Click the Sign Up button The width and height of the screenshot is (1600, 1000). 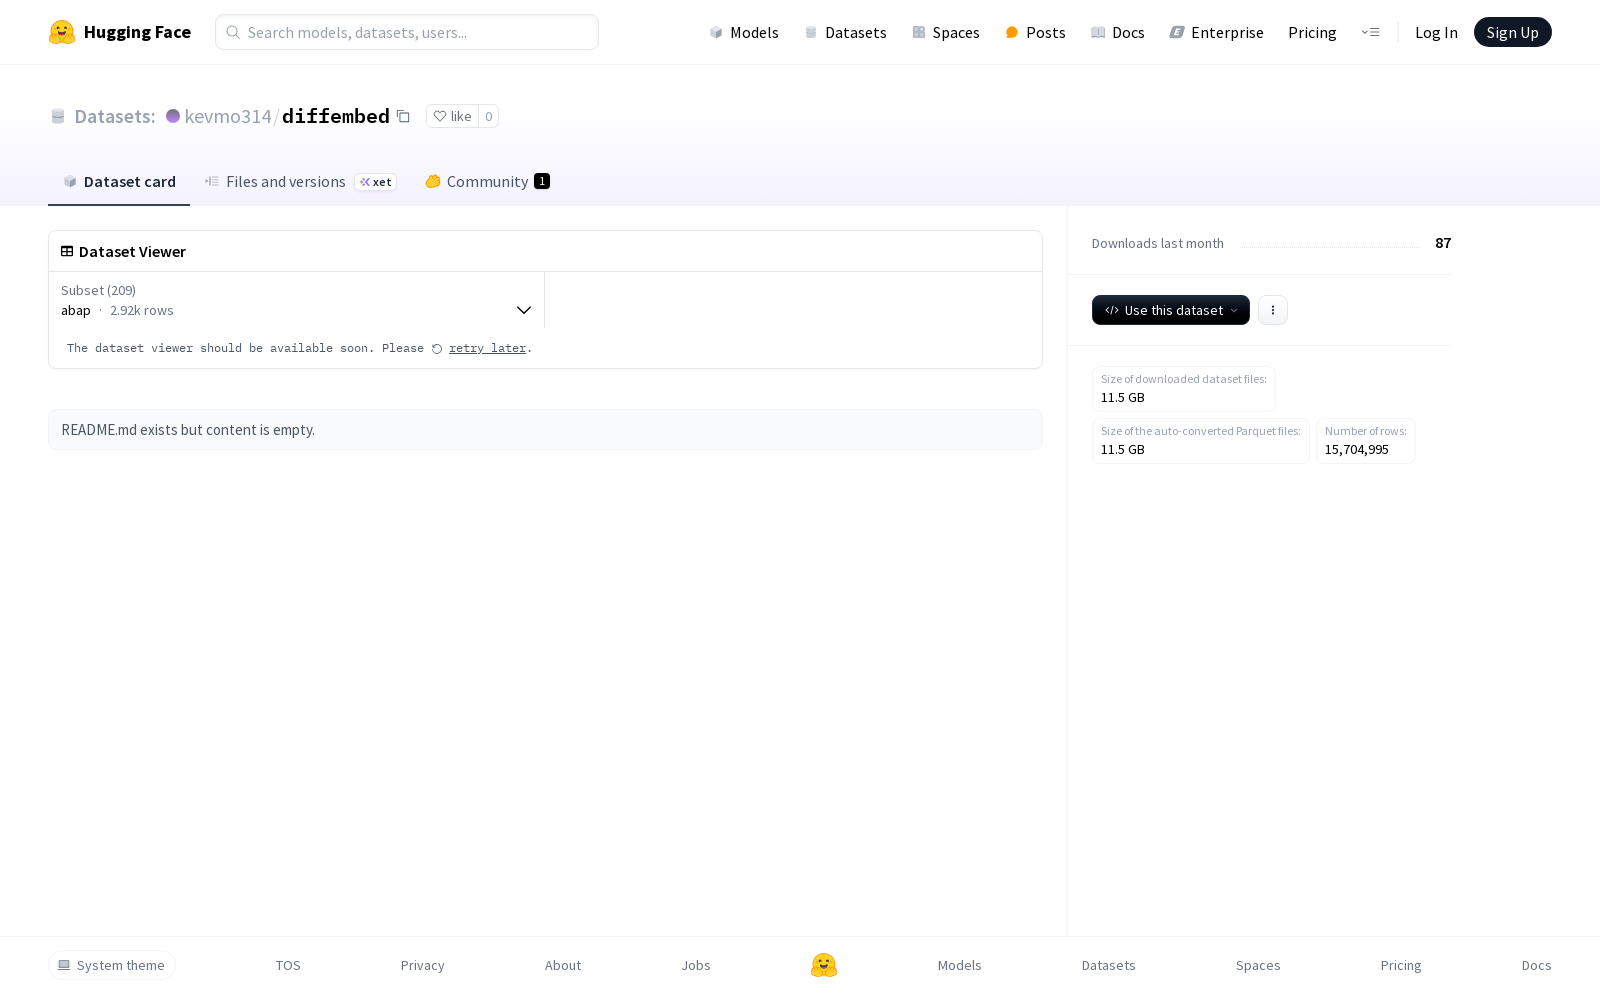tap(1513, 32)
